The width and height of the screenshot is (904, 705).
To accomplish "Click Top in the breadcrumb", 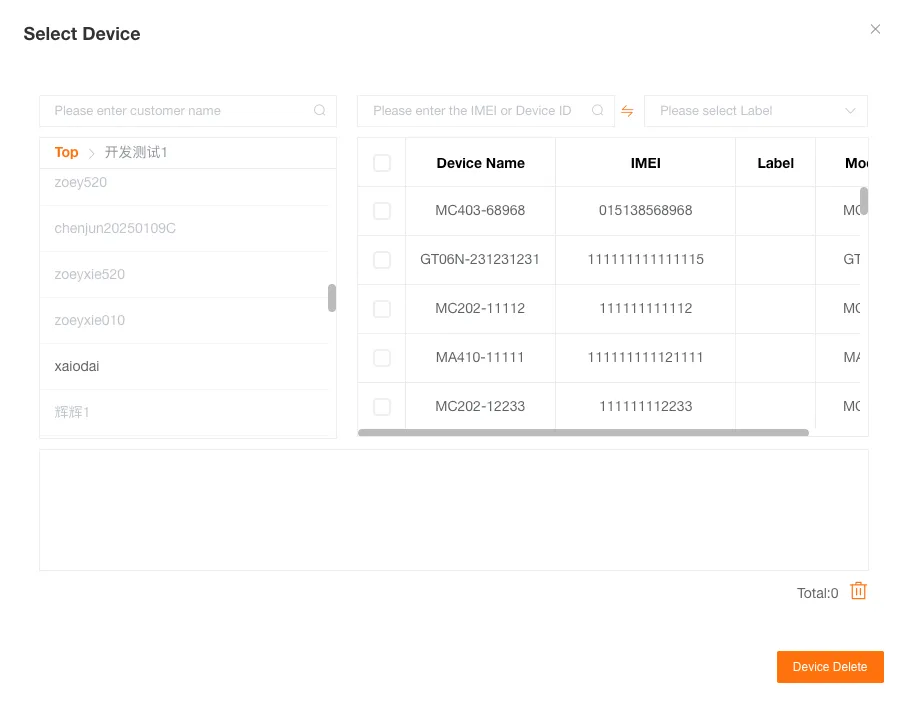I will tap(66, 152).
